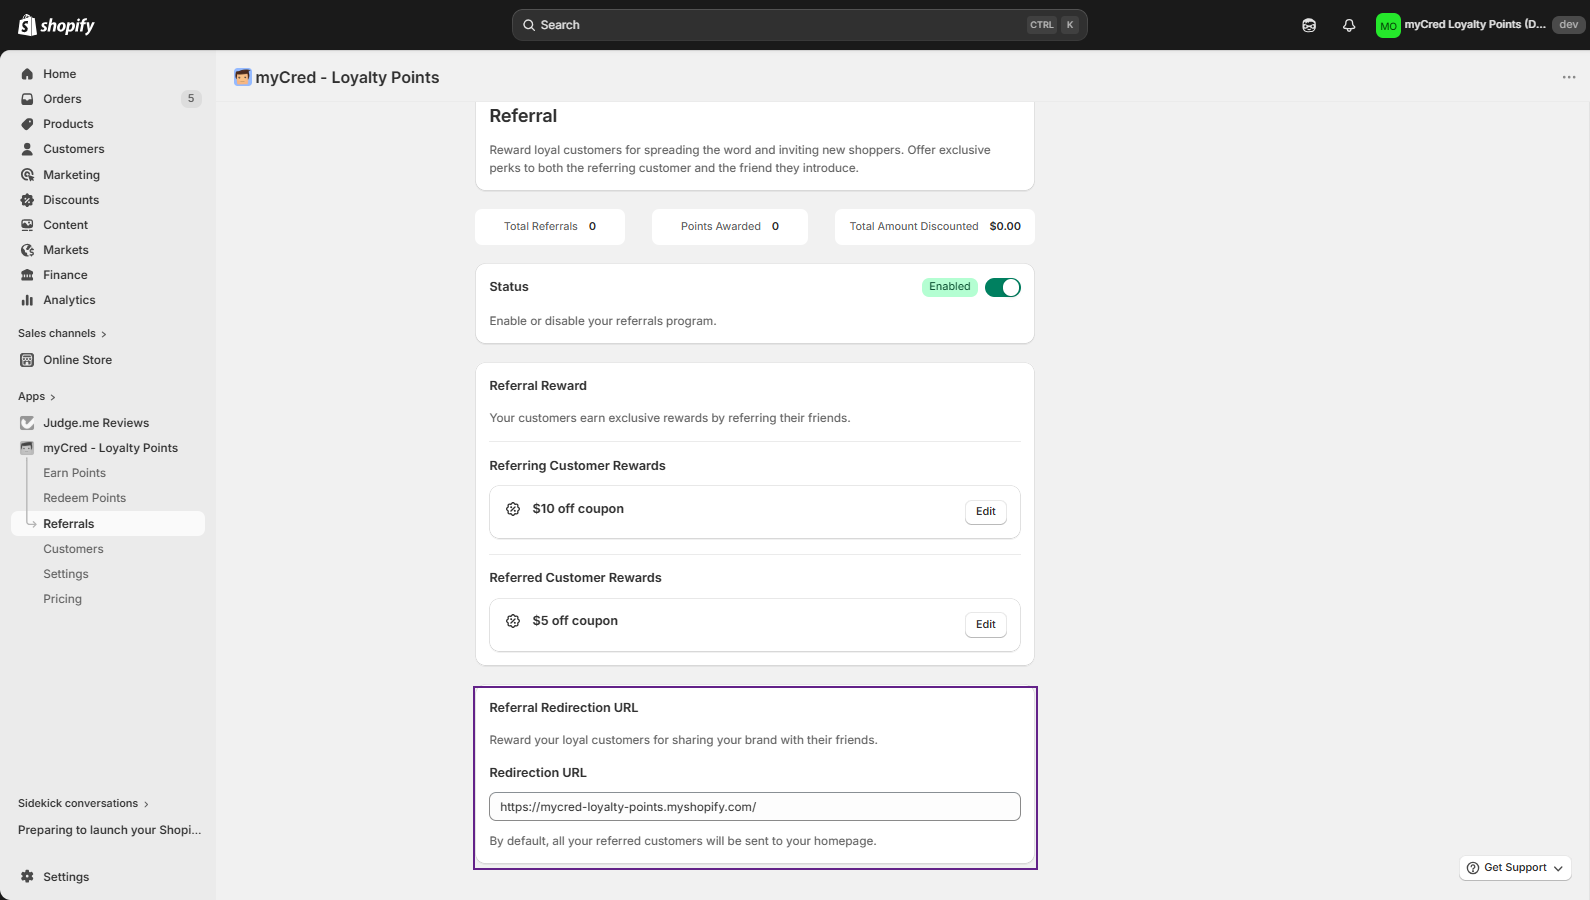Image resolution: width=1590 pixels, height=900 pixels.
Task: Open the notifications bell
Action: coord(1348,25)
